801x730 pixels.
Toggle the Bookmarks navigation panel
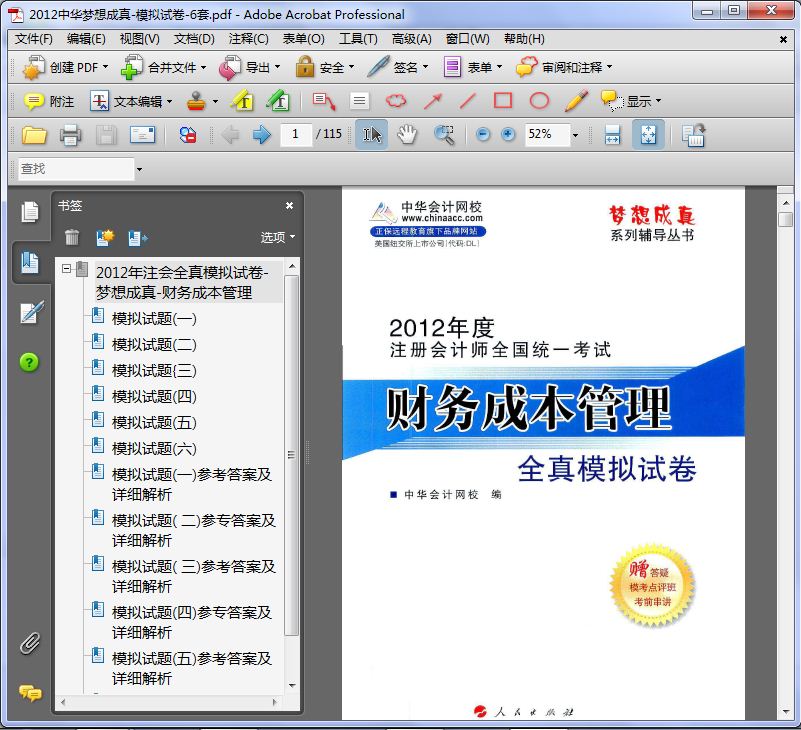(x=30, y=262)
